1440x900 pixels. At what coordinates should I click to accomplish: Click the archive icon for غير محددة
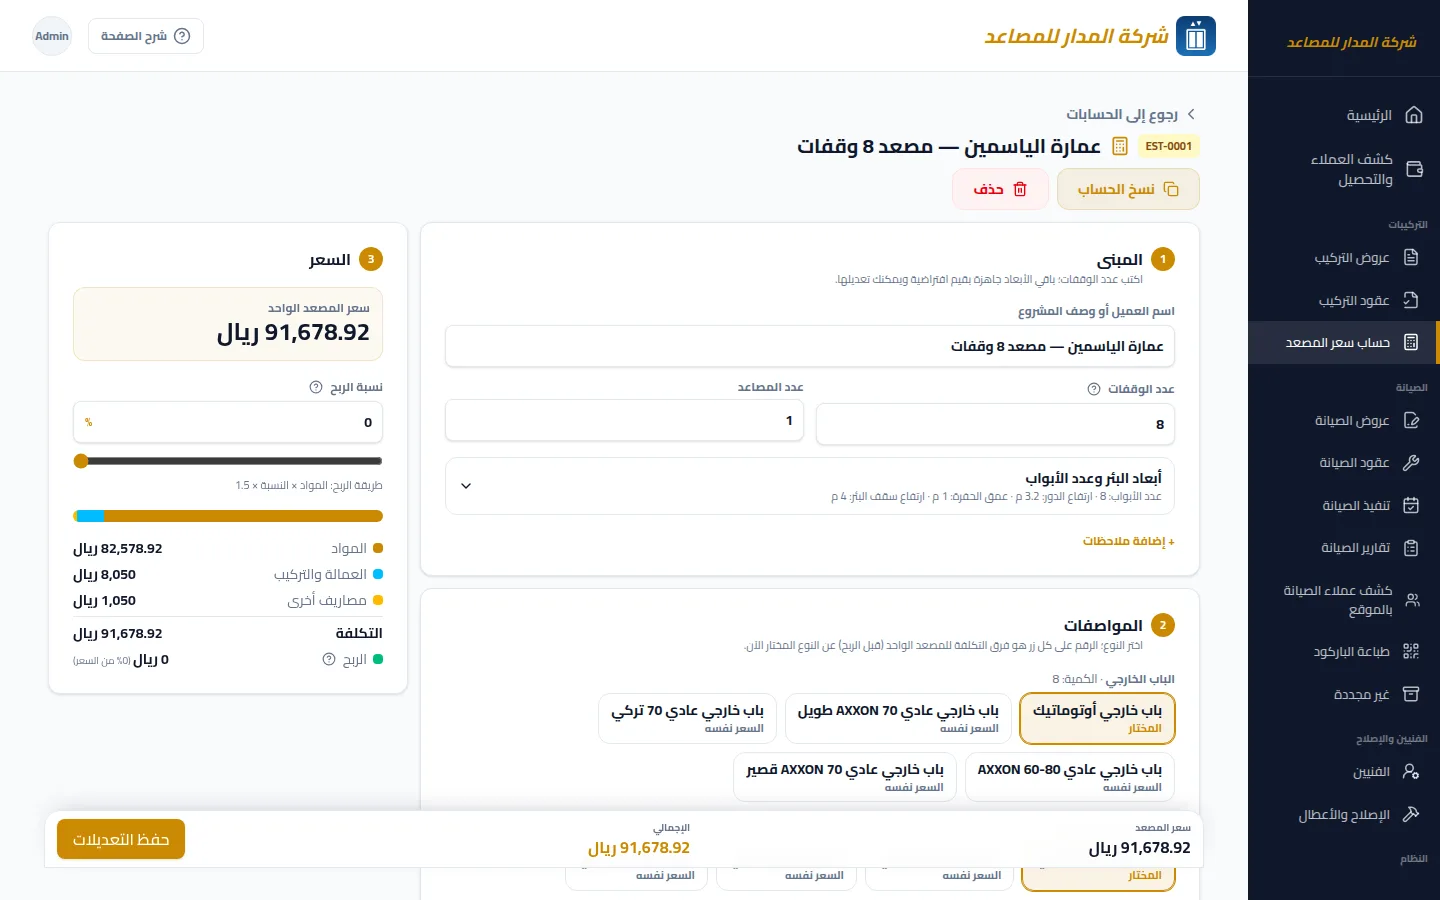pos(1411,694)
